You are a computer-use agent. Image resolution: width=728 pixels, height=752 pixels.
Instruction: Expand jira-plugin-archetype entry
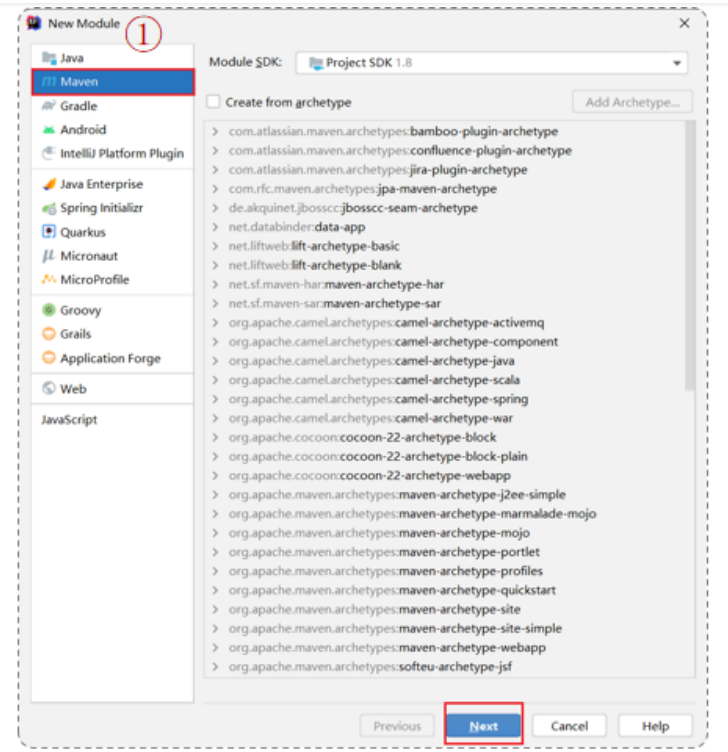(215, 170)
